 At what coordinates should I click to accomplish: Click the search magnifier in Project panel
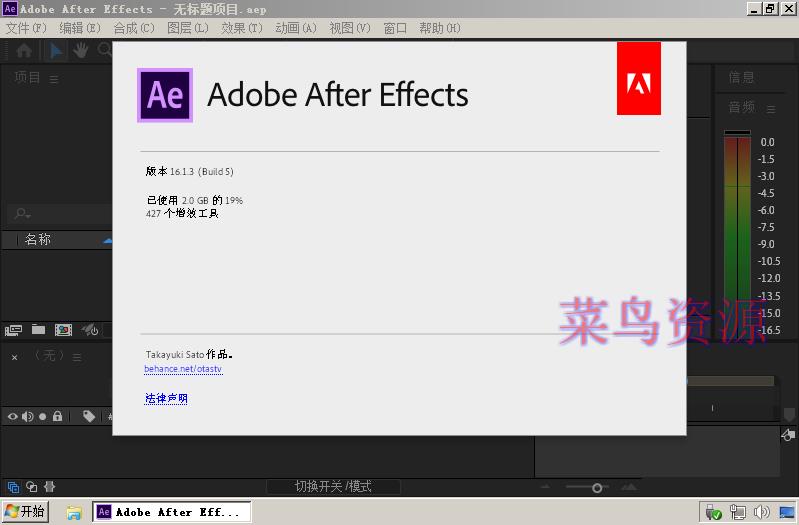point(22,214)
